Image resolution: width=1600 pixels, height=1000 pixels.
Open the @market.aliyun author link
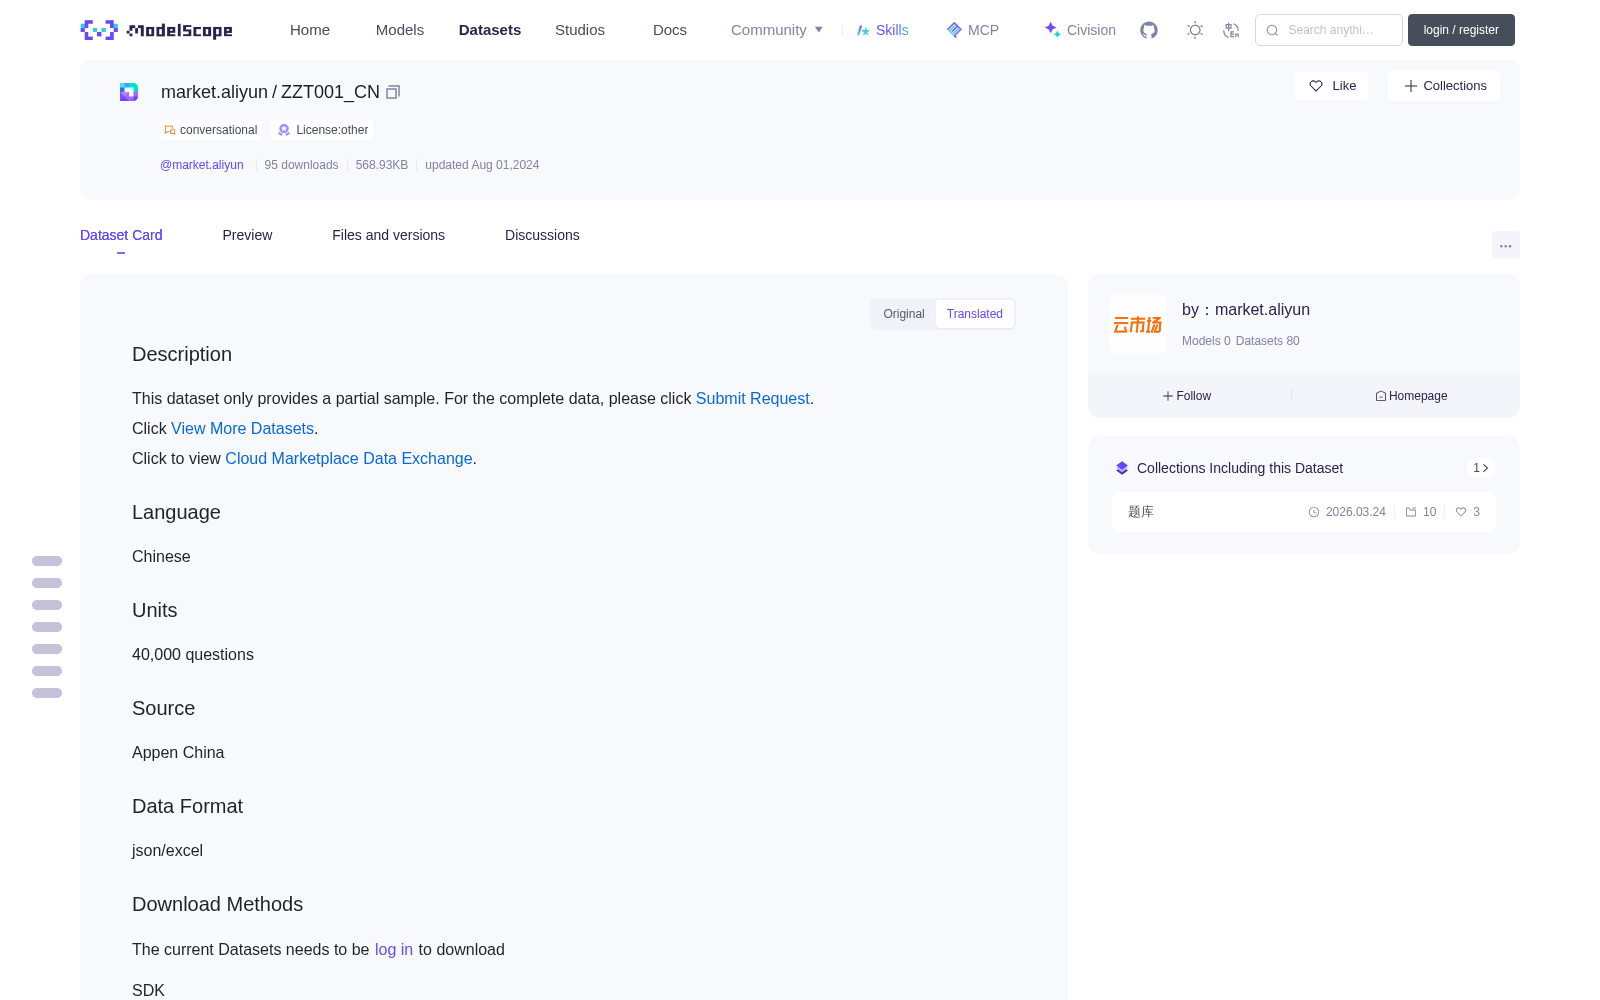click(202, 165)
